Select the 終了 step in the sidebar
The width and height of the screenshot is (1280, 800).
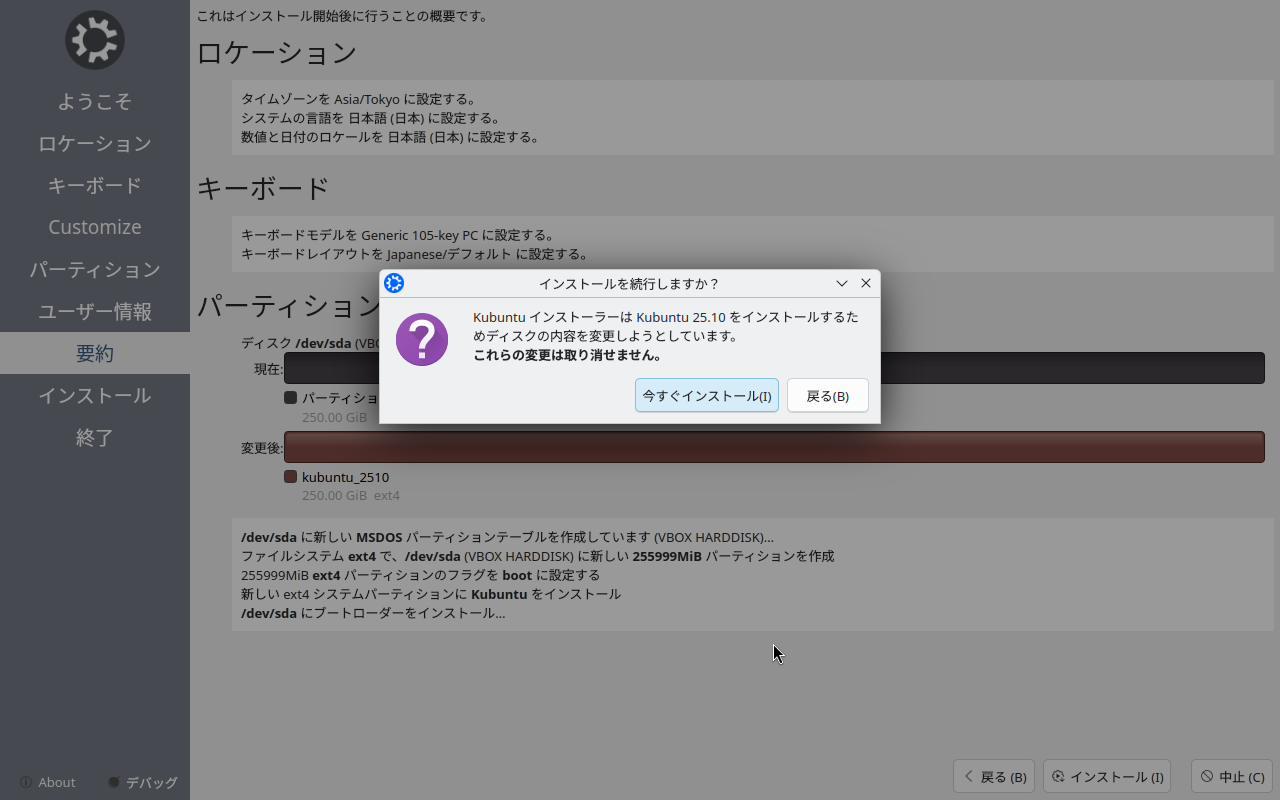[95, 437]
